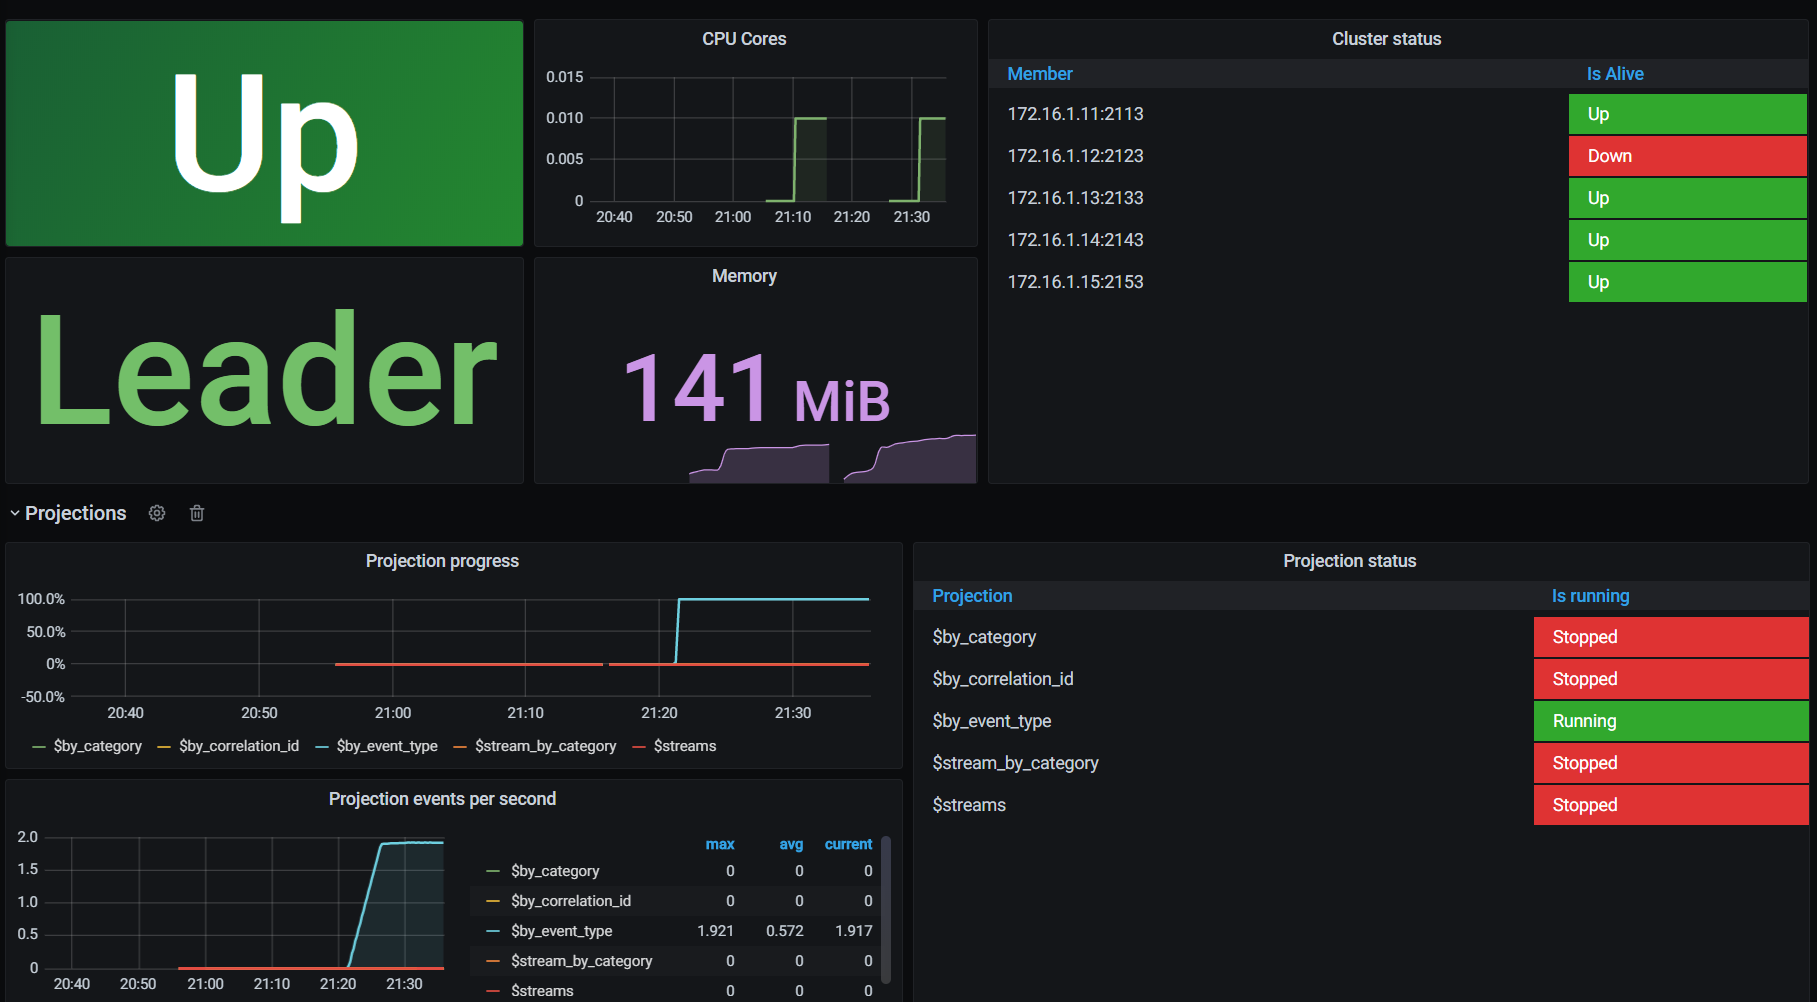Sort events legend by the max column

[720, 844]
